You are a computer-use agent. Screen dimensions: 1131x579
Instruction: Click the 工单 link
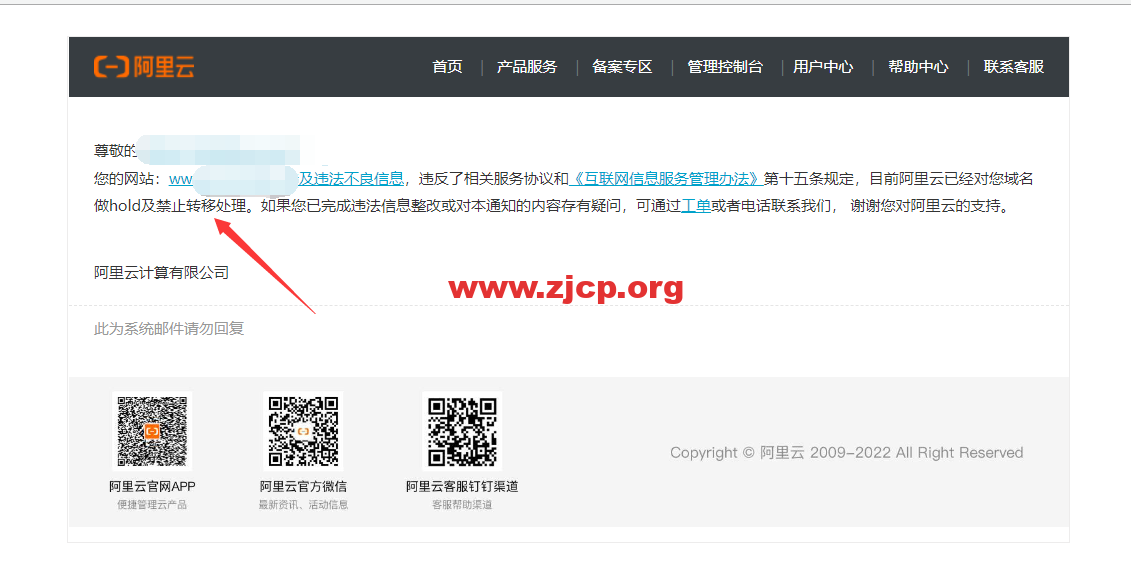(x=696, y=206)
